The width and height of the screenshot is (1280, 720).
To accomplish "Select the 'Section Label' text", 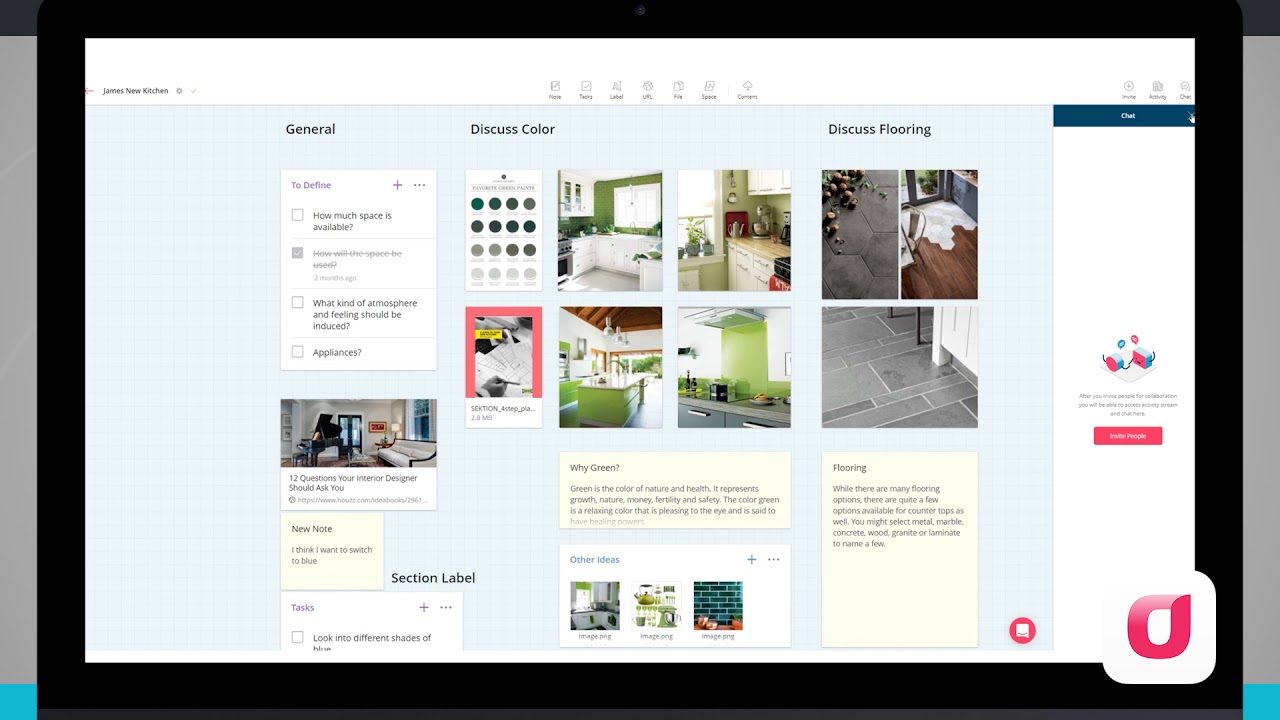I will pos(433,578).
